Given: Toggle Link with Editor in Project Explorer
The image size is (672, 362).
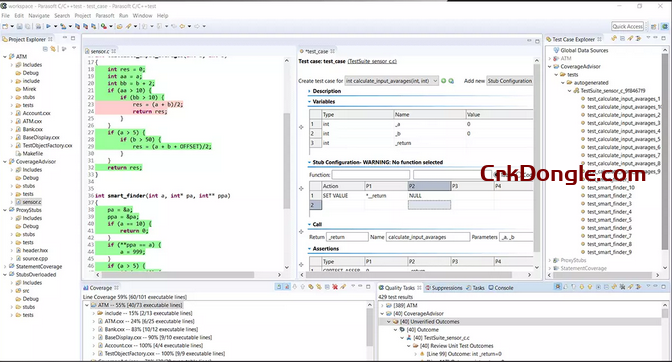Looking at the screenshot, I should (53, 49).
